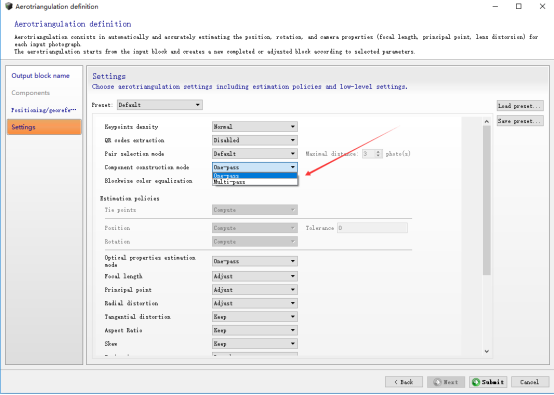The height and width of the screenshot is (395, 554).
Task: Open the Keypoints density dropdown
Action: [x=255, y=126]
